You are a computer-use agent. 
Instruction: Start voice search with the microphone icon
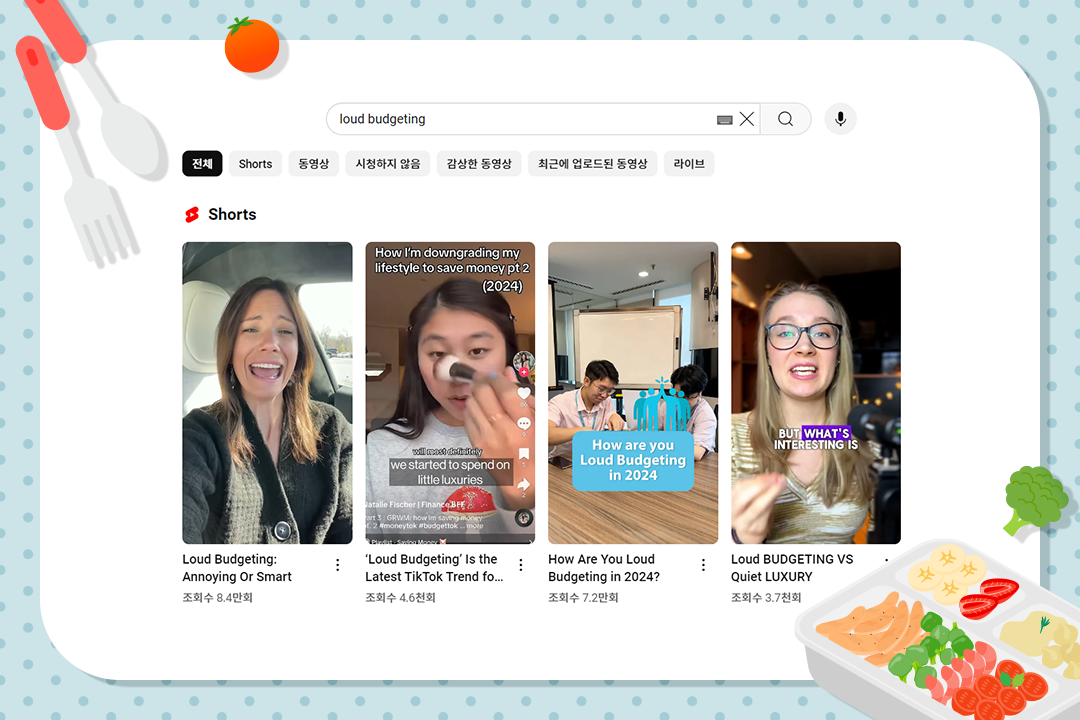(840, 119)
